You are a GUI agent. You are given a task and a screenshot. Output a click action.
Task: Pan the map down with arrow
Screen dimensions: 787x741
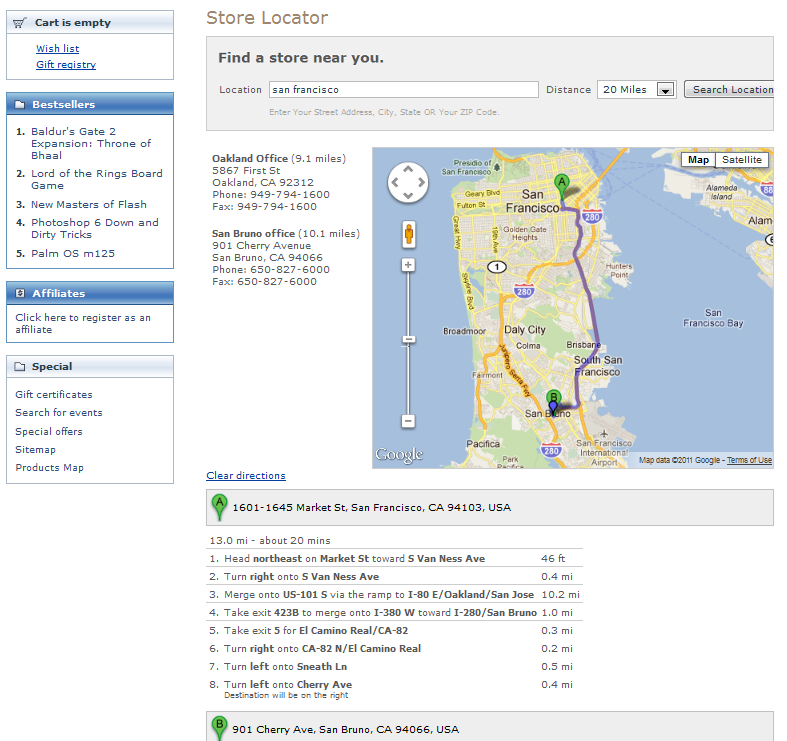[408, 195]
